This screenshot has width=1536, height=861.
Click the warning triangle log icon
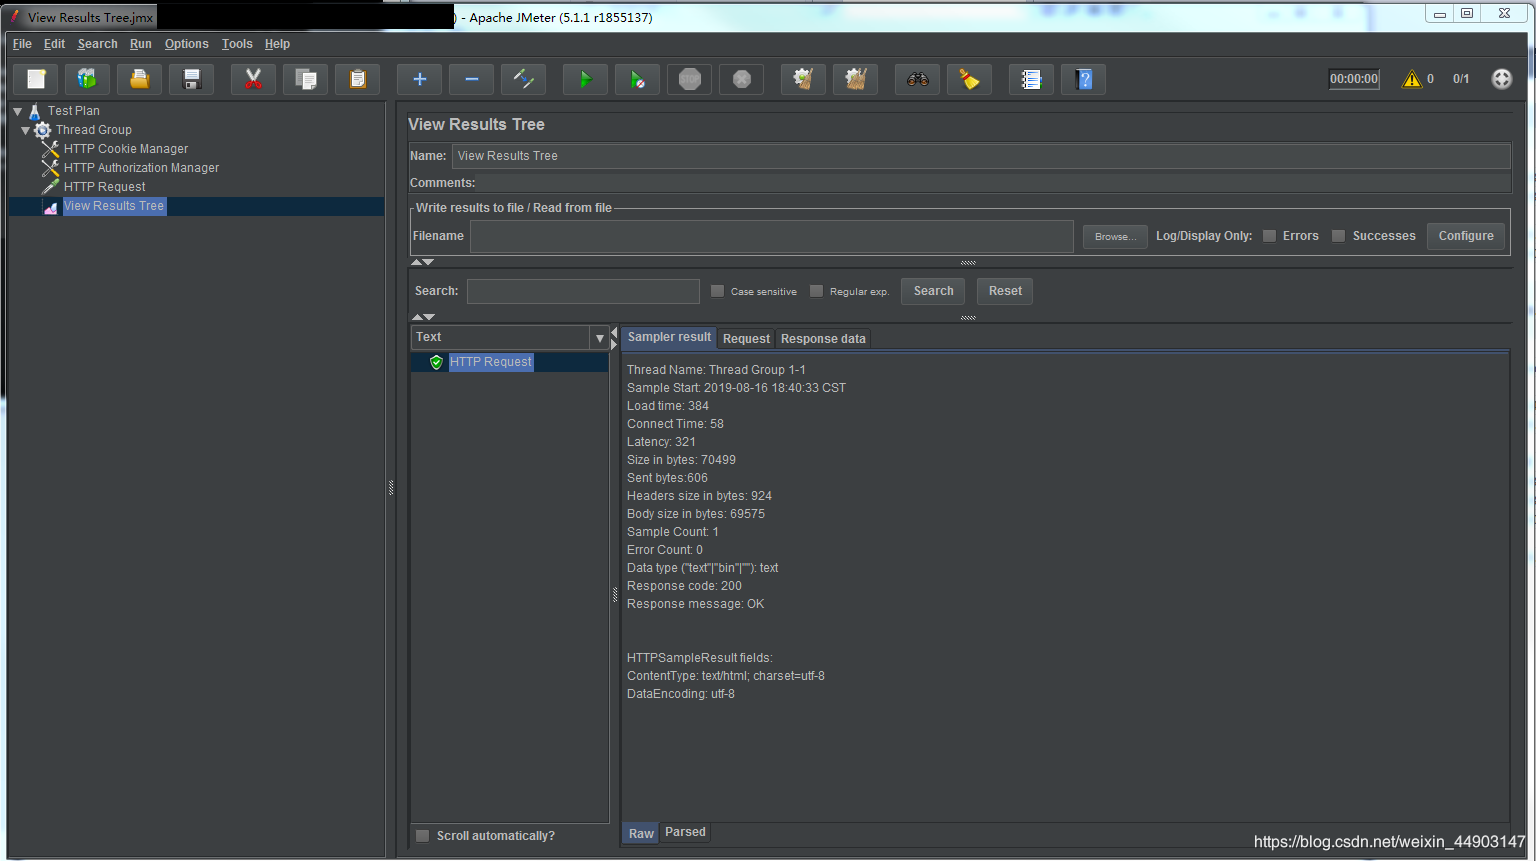coord(1412,79)
